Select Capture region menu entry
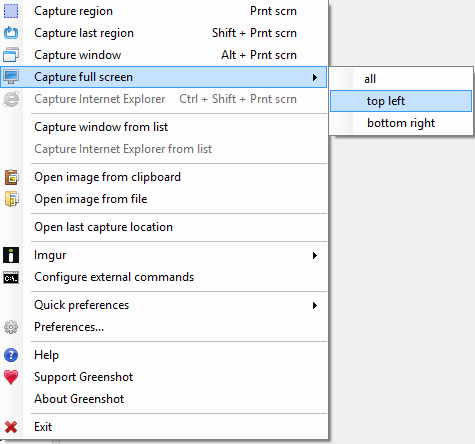Screen dimensions: 475x444 (163, 11)
